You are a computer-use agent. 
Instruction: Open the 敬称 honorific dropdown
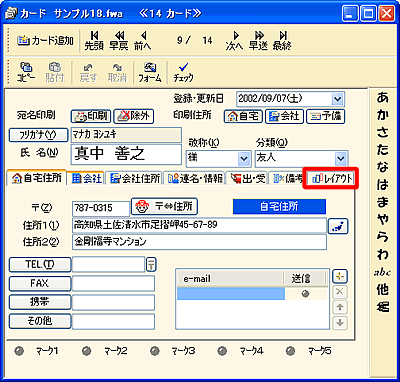(244, 158)
